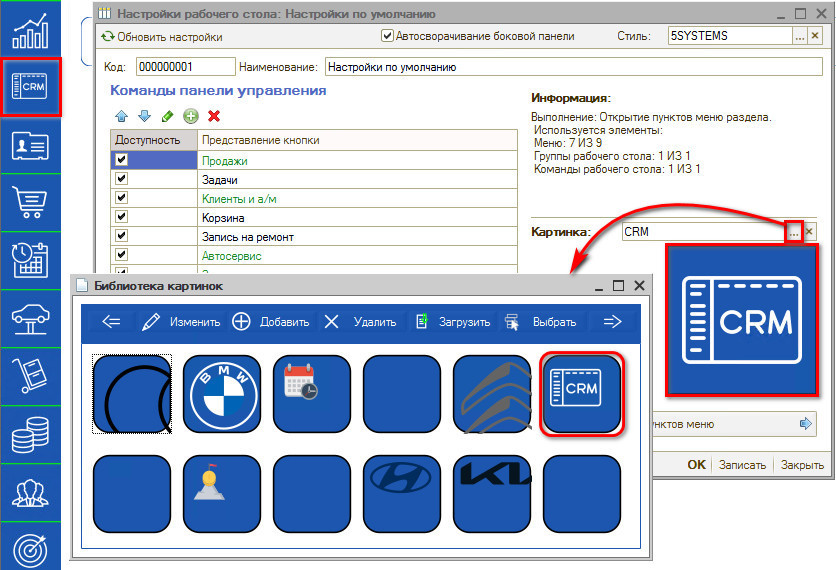
Task: Select the BMW logo picture
Action: tap(221, 395)
